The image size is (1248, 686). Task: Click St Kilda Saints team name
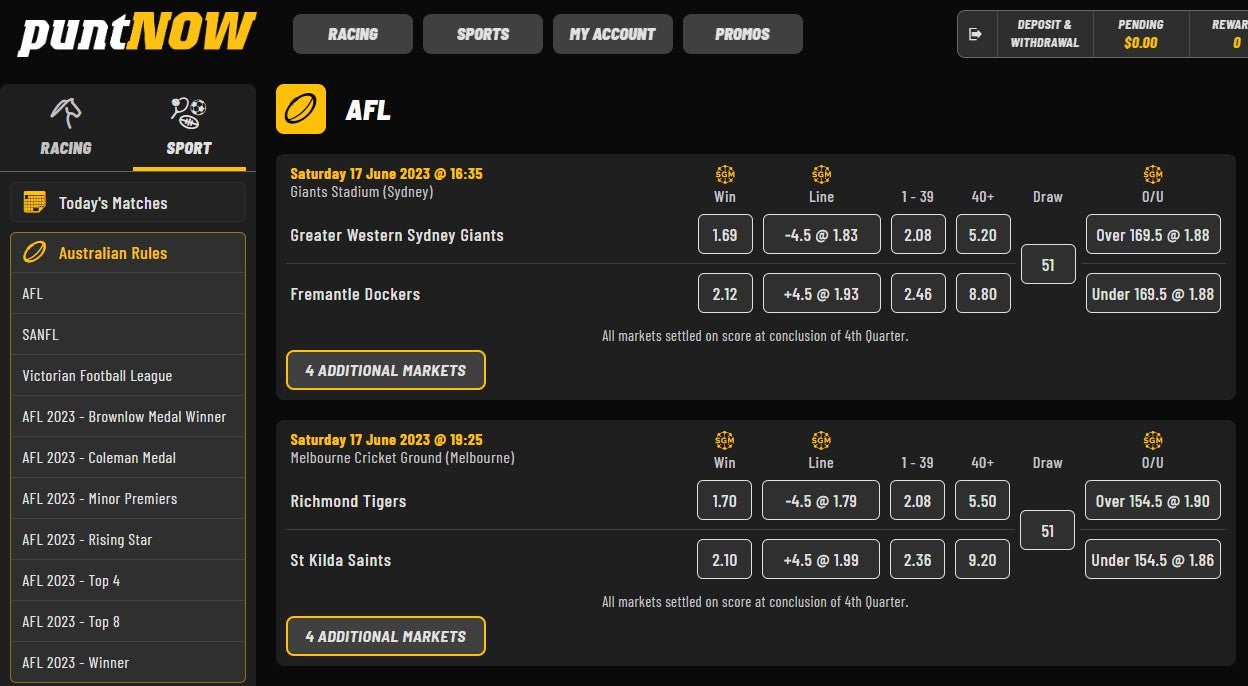[341, 560]
